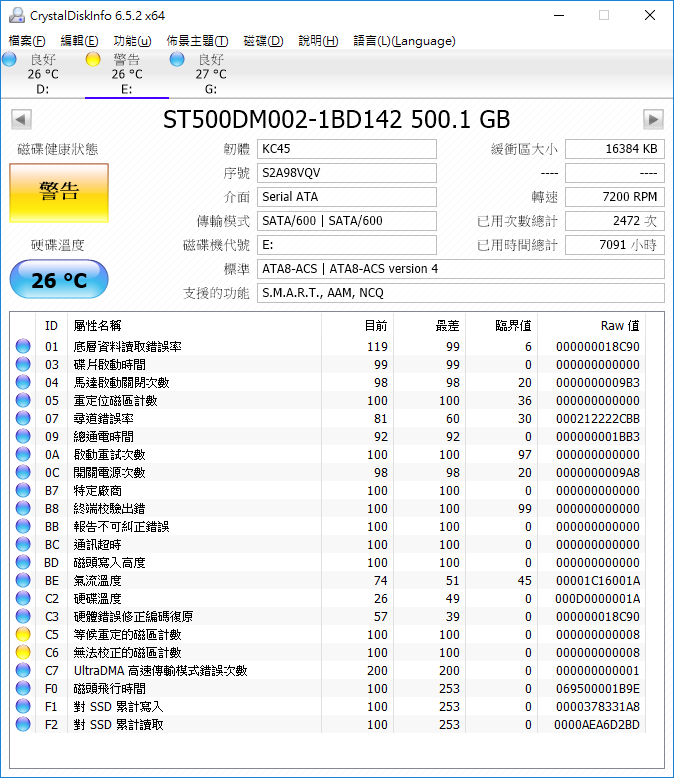
Task: Click status dot for attribute 09
Action: click(23, 436)
